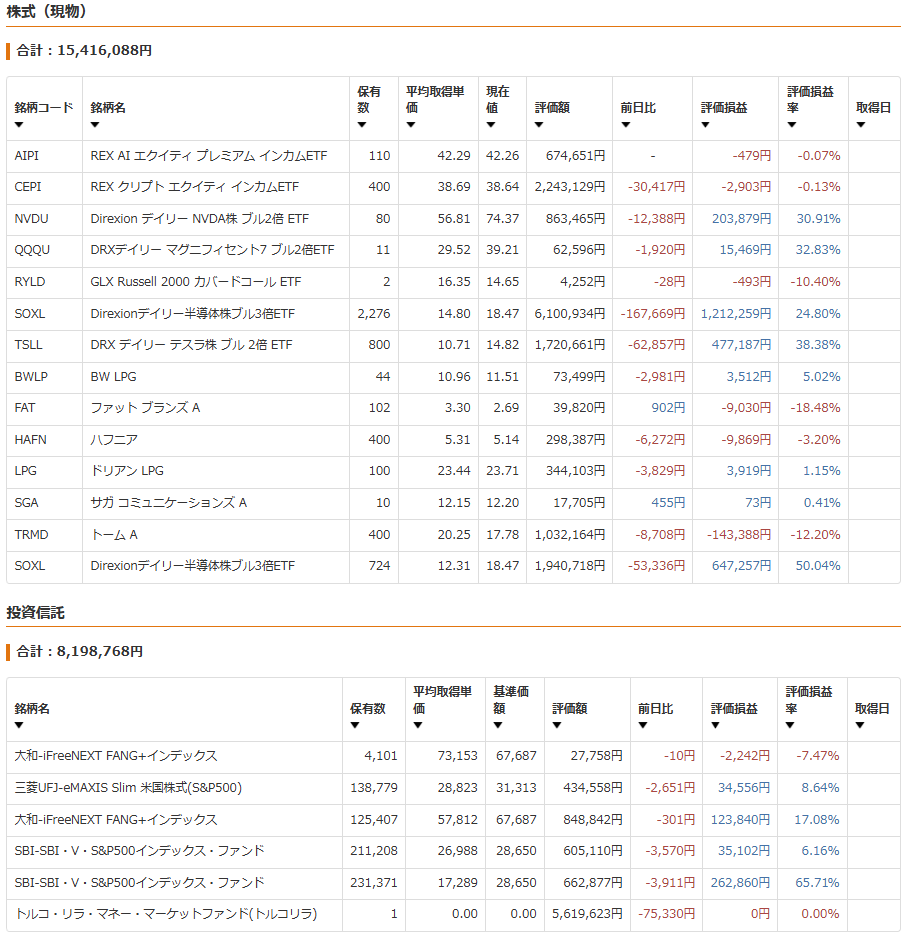
Task: Select the 50.04% return cell
Action: [x=817, y=565]
